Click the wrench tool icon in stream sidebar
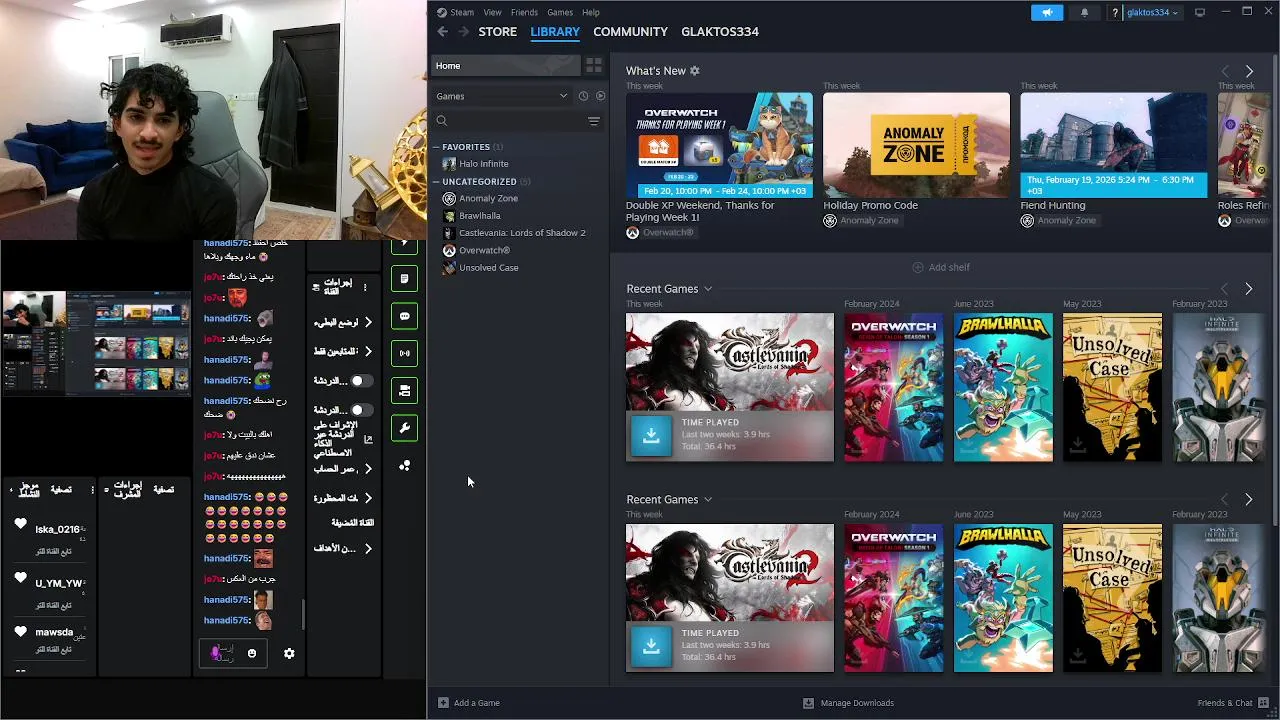This screenshot has height=720, width=1280. point(404,428)
